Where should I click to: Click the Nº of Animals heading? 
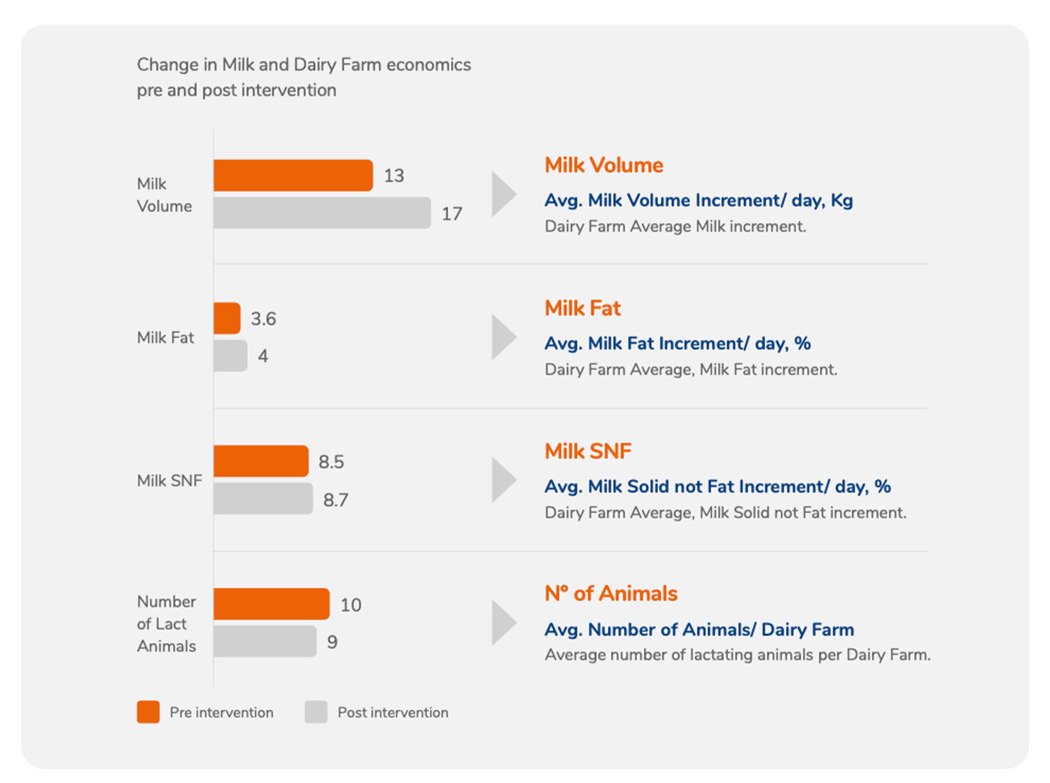(610, 594)
